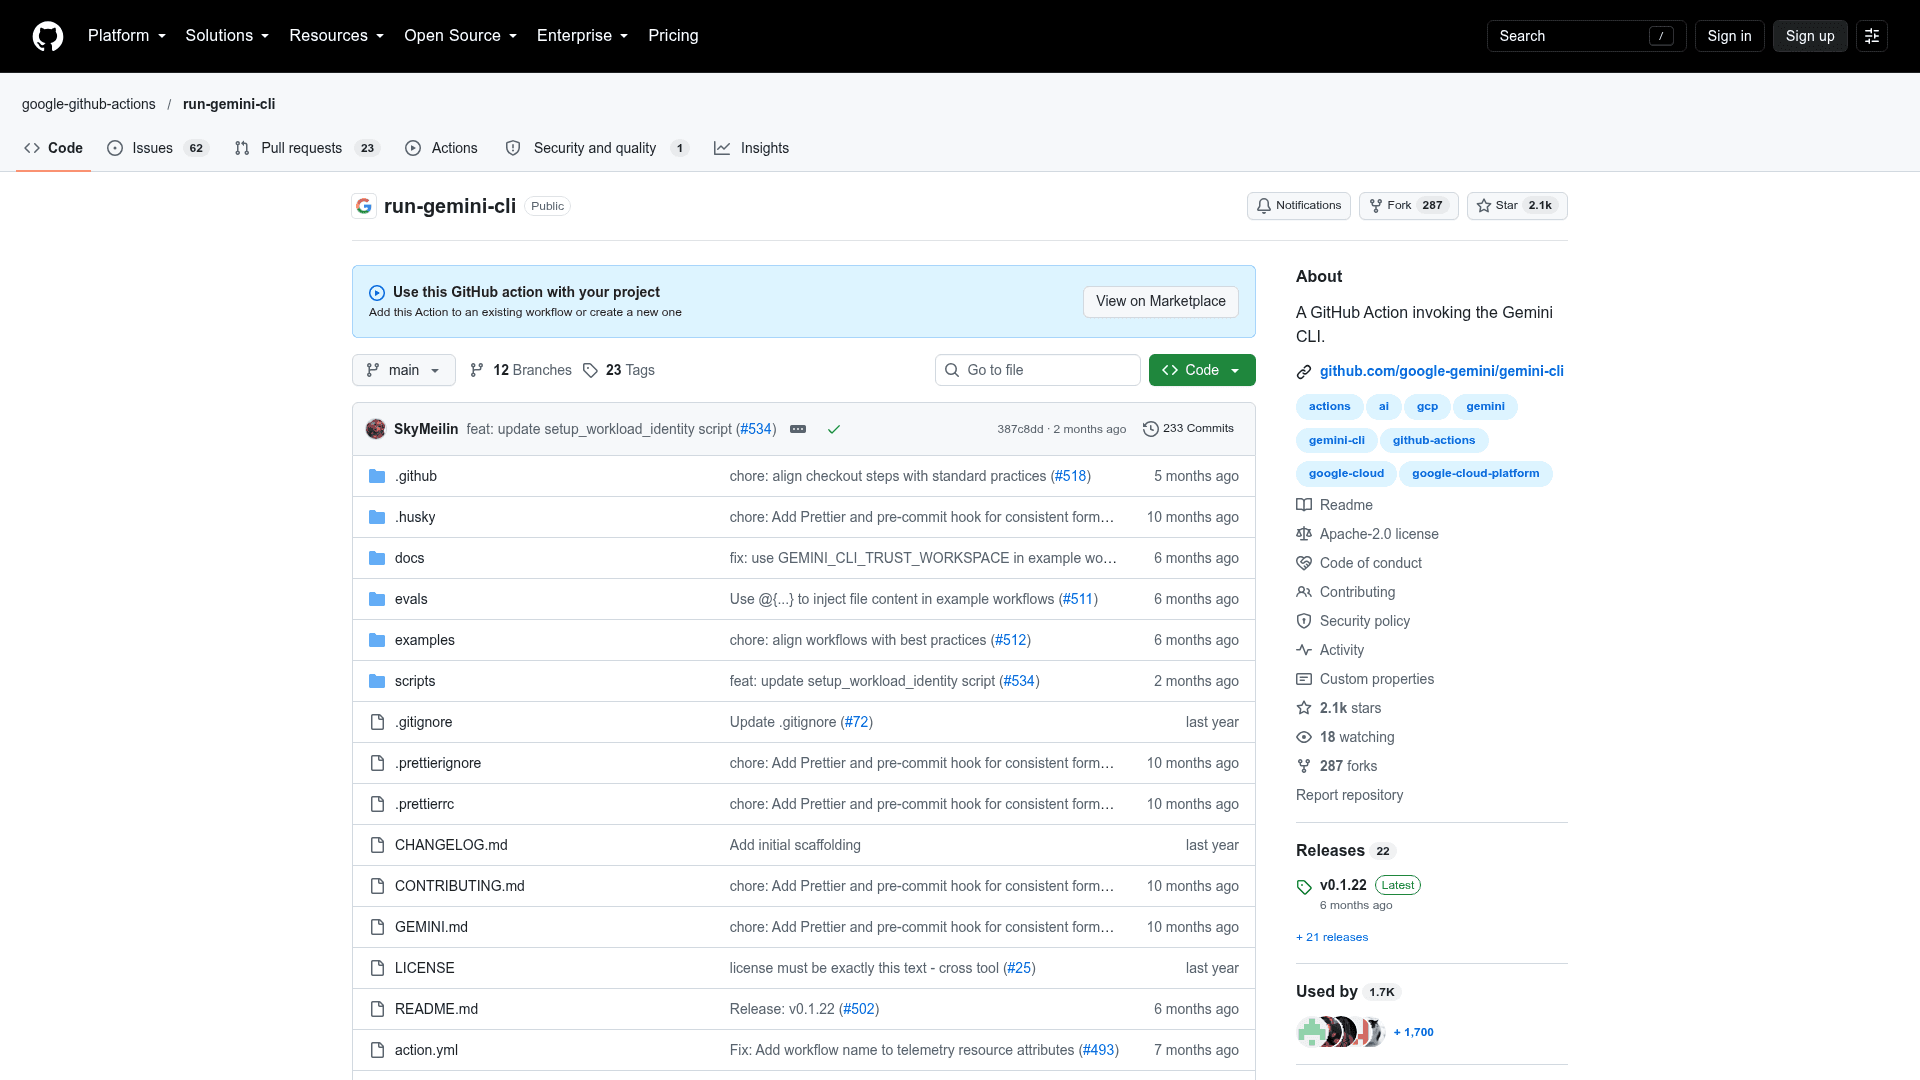Screen dimensions: 1920x1080
Task: Click the Go to file input
Action: tap(1037, 370)
